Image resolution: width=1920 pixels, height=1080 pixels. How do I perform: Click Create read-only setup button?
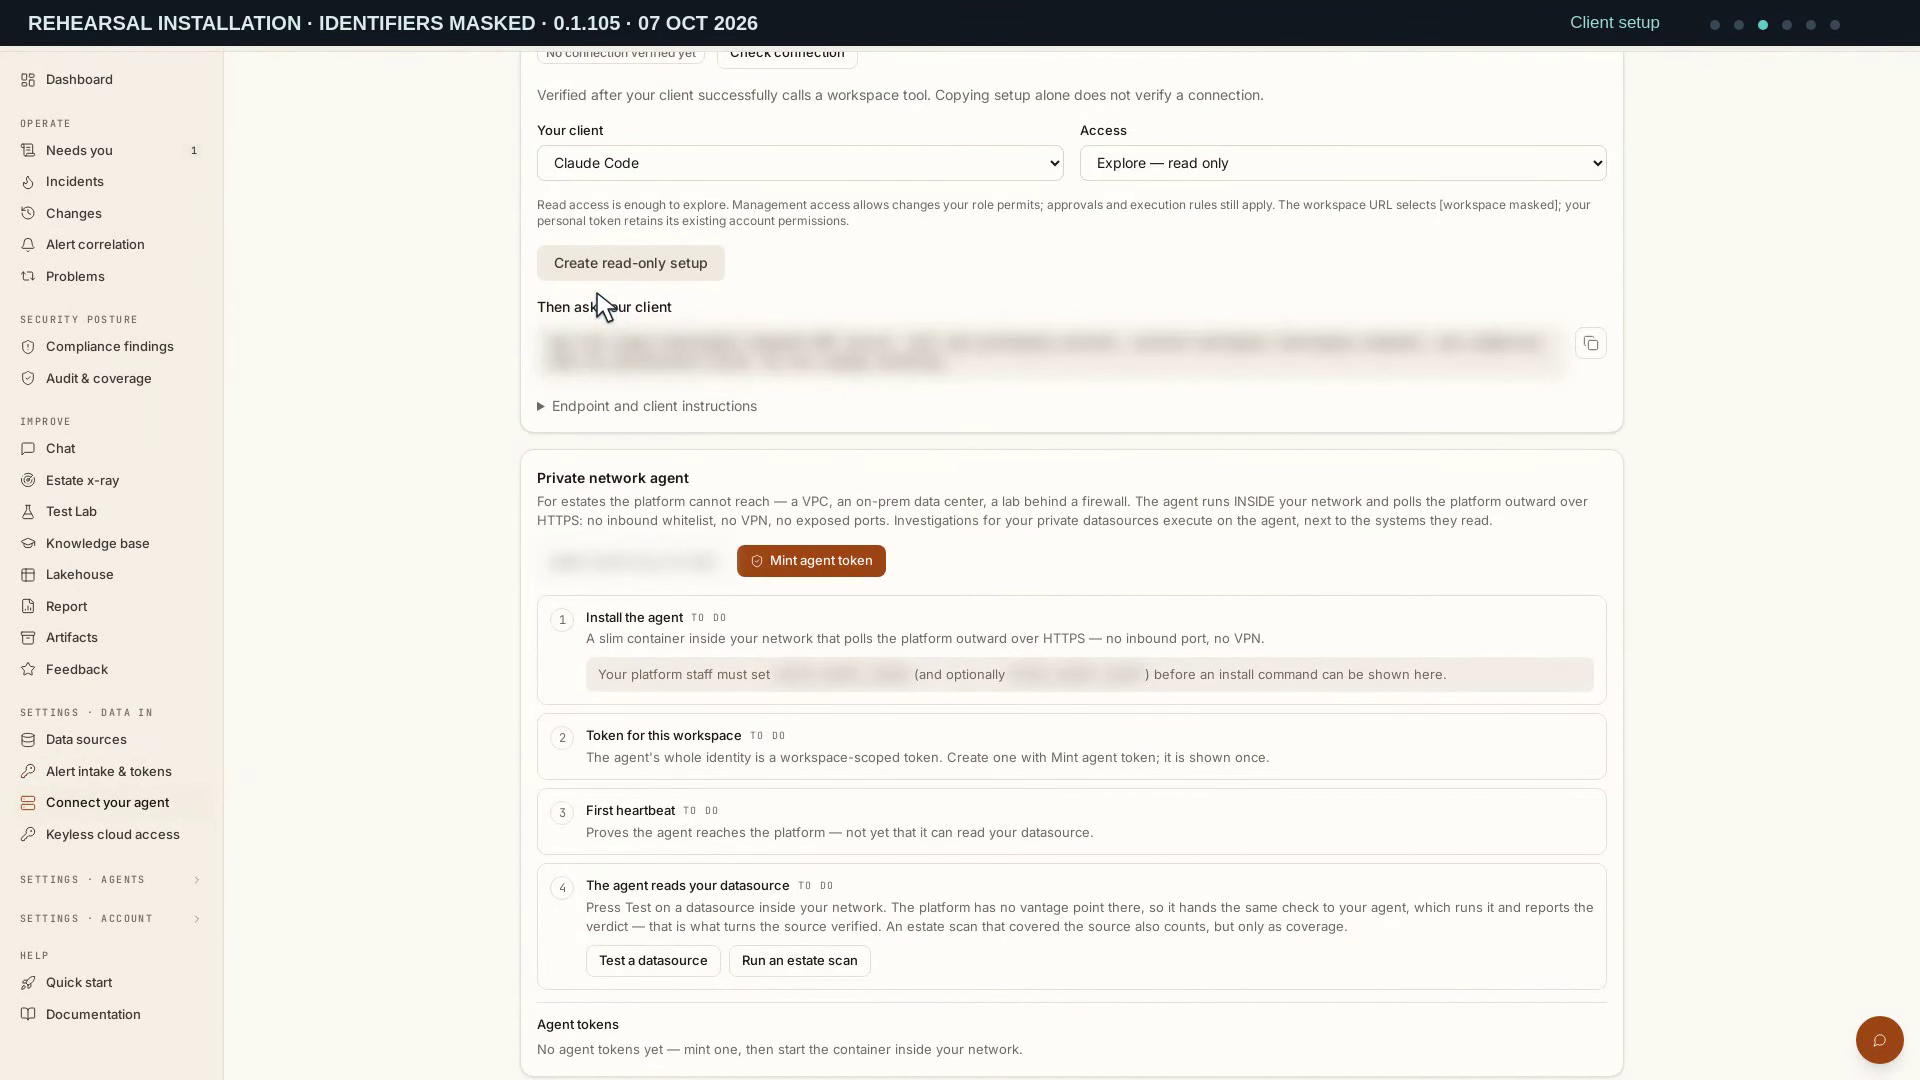(x=631, y=263)
